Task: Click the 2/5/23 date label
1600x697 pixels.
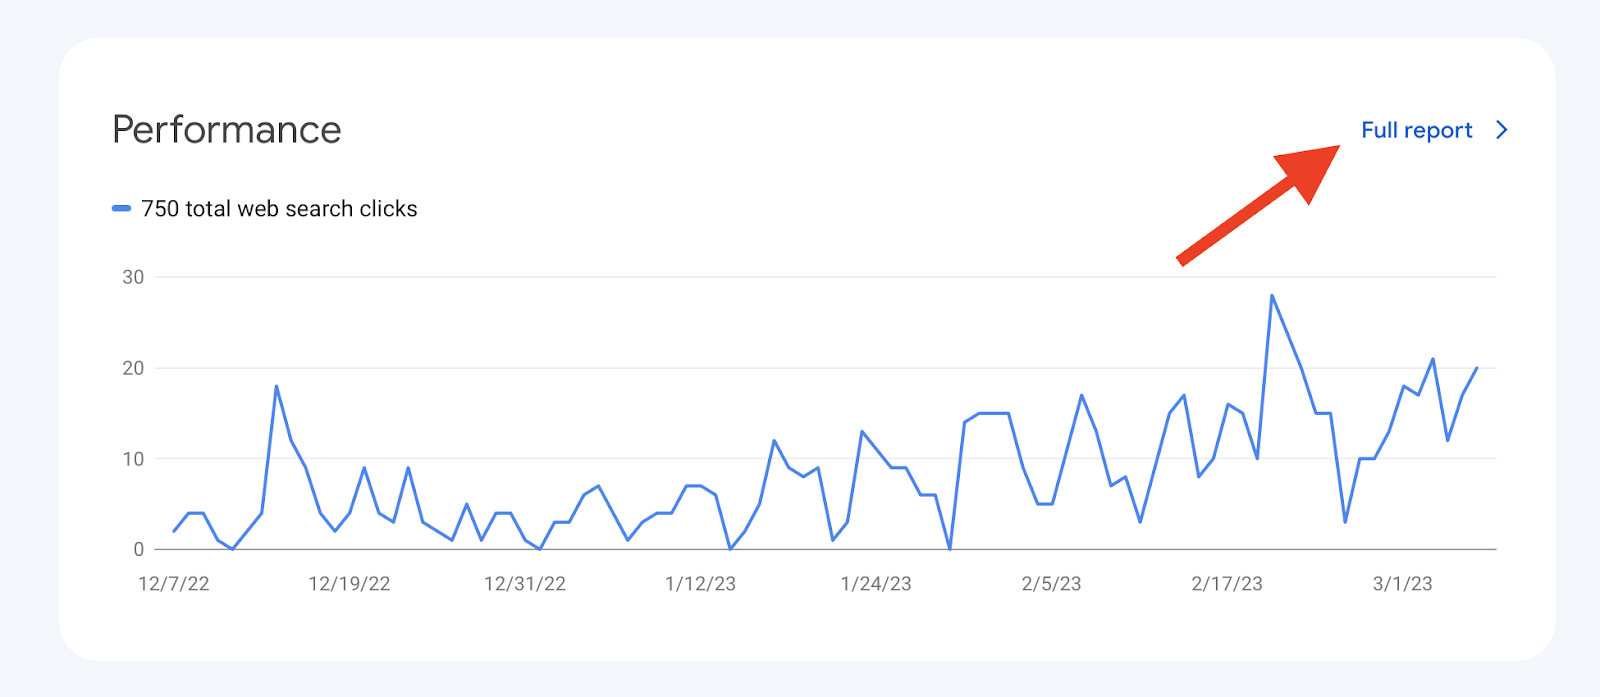Action: tap(1051, 584)
